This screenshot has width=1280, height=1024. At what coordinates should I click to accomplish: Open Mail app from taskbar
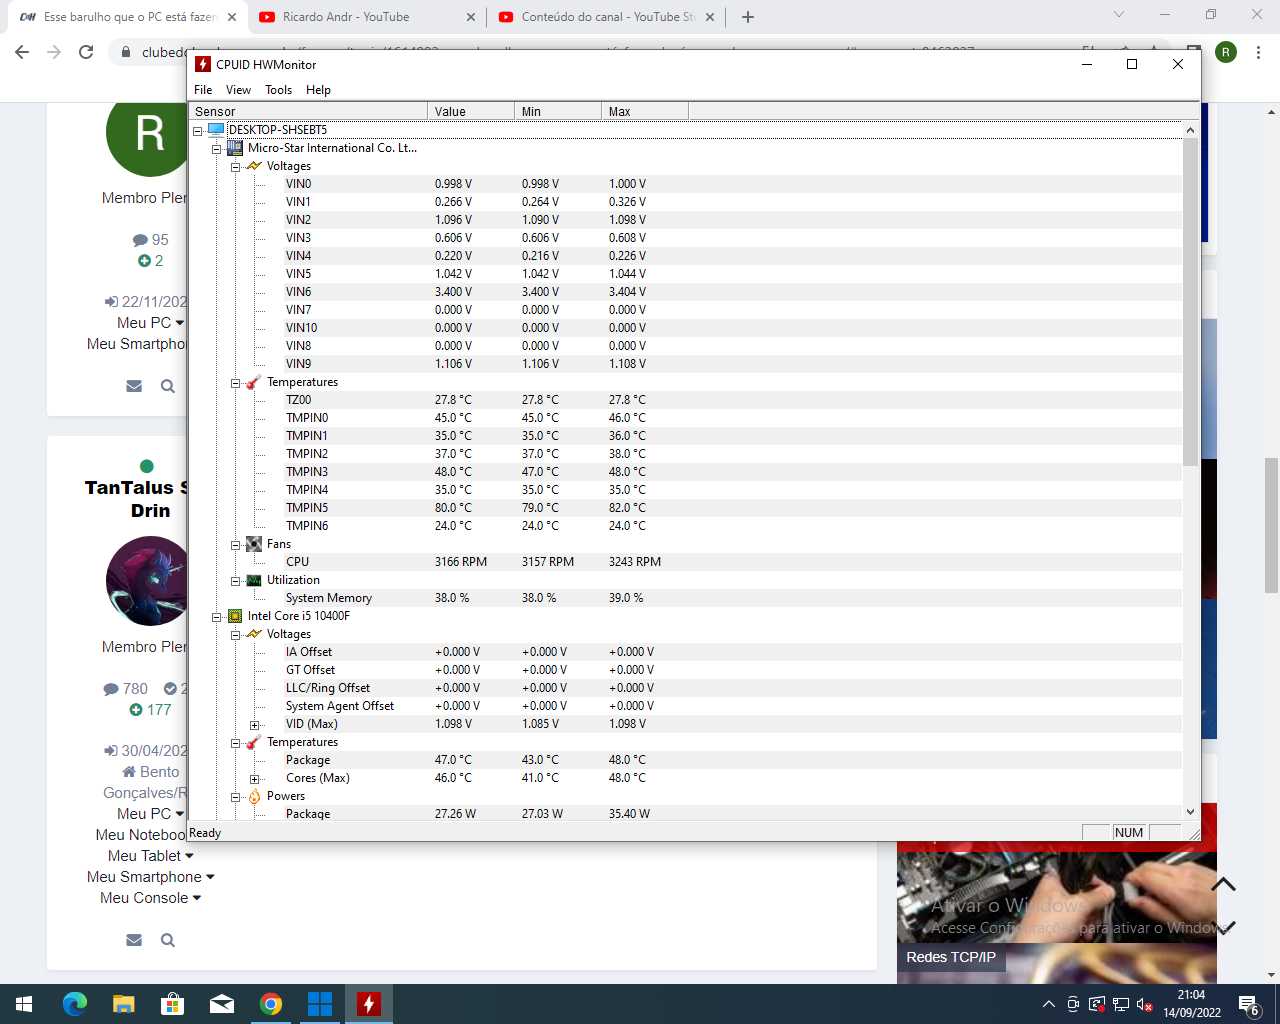(x=221, y=1004)
